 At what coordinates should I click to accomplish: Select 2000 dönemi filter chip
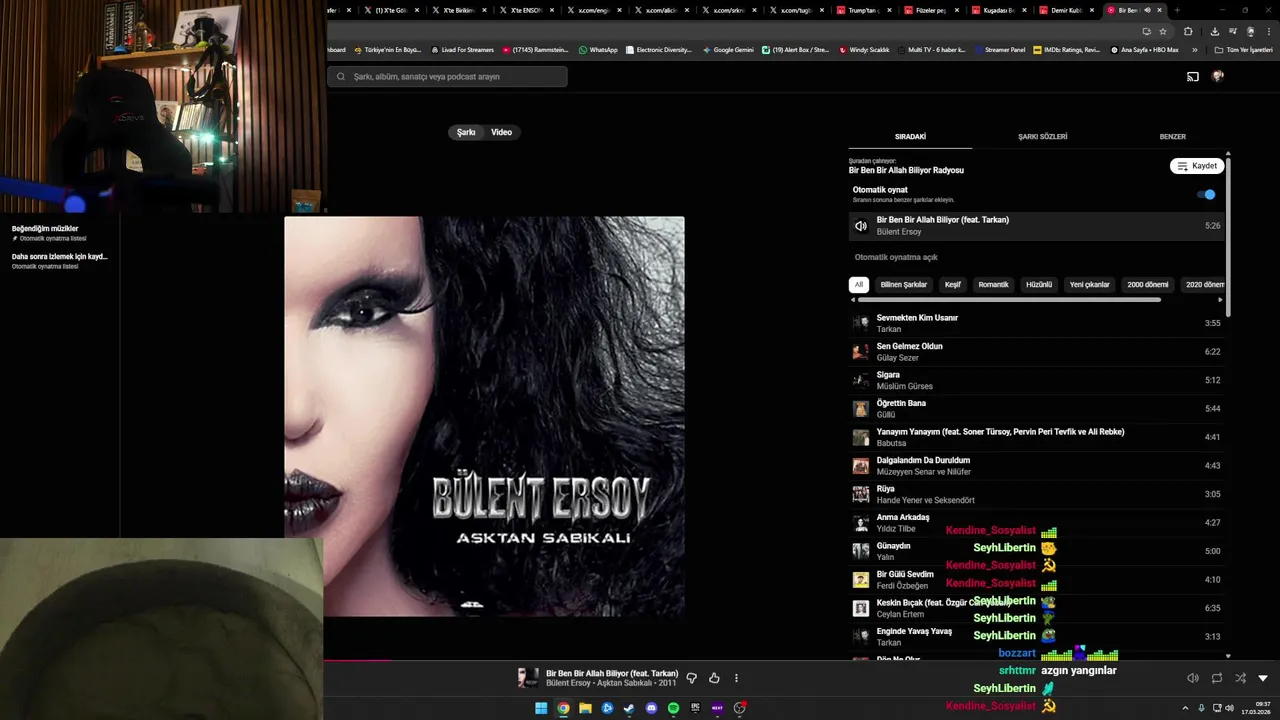1148,285
